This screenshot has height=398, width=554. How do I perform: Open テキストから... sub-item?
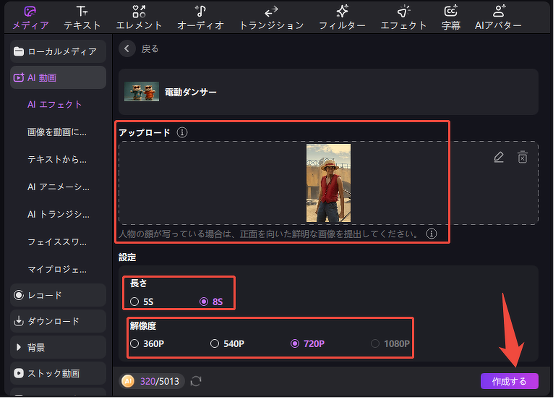[x=57, y=160]
